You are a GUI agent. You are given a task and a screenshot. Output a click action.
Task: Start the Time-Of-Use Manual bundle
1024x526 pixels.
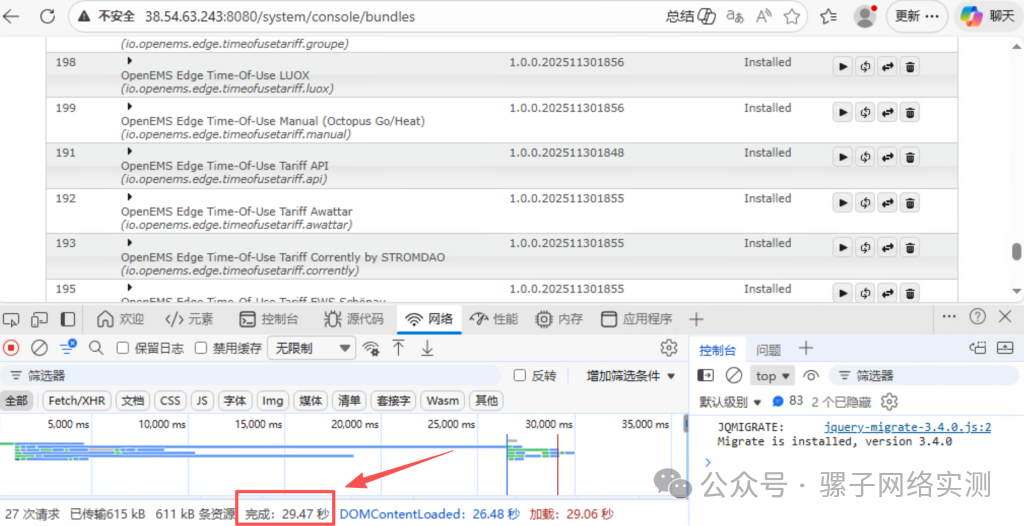click(x=842, y=112)
